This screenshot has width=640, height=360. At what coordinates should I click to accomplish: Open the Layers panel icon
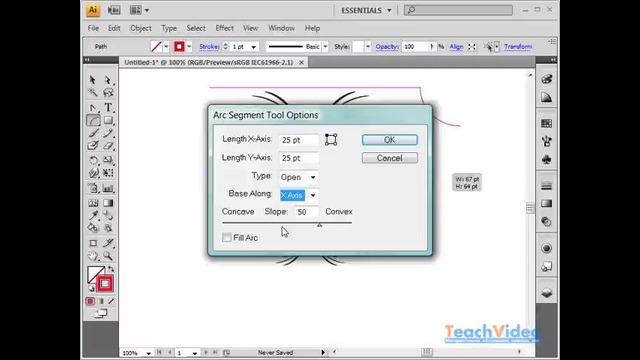(x=547, y=293)
